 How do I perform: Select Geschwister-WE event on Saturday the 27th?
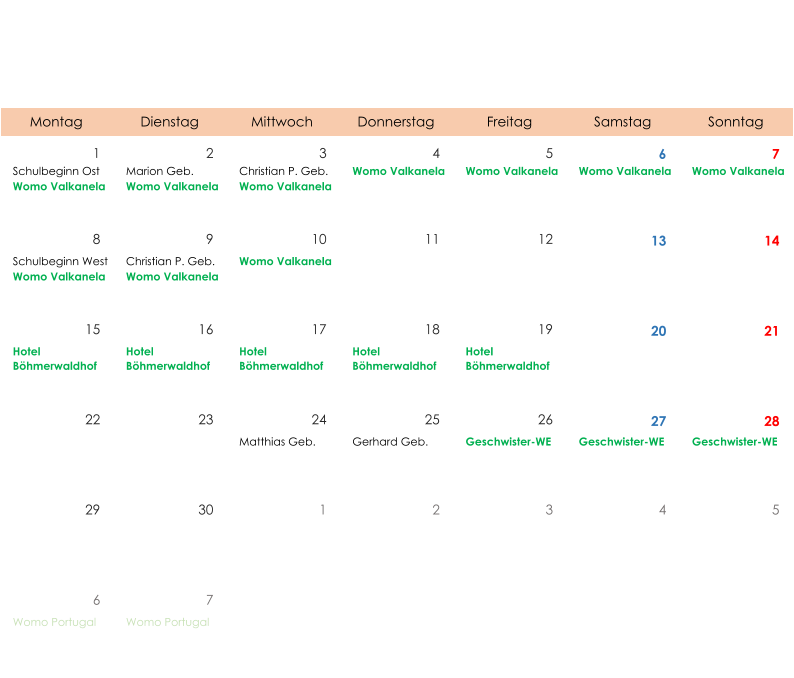click(621, 442)
